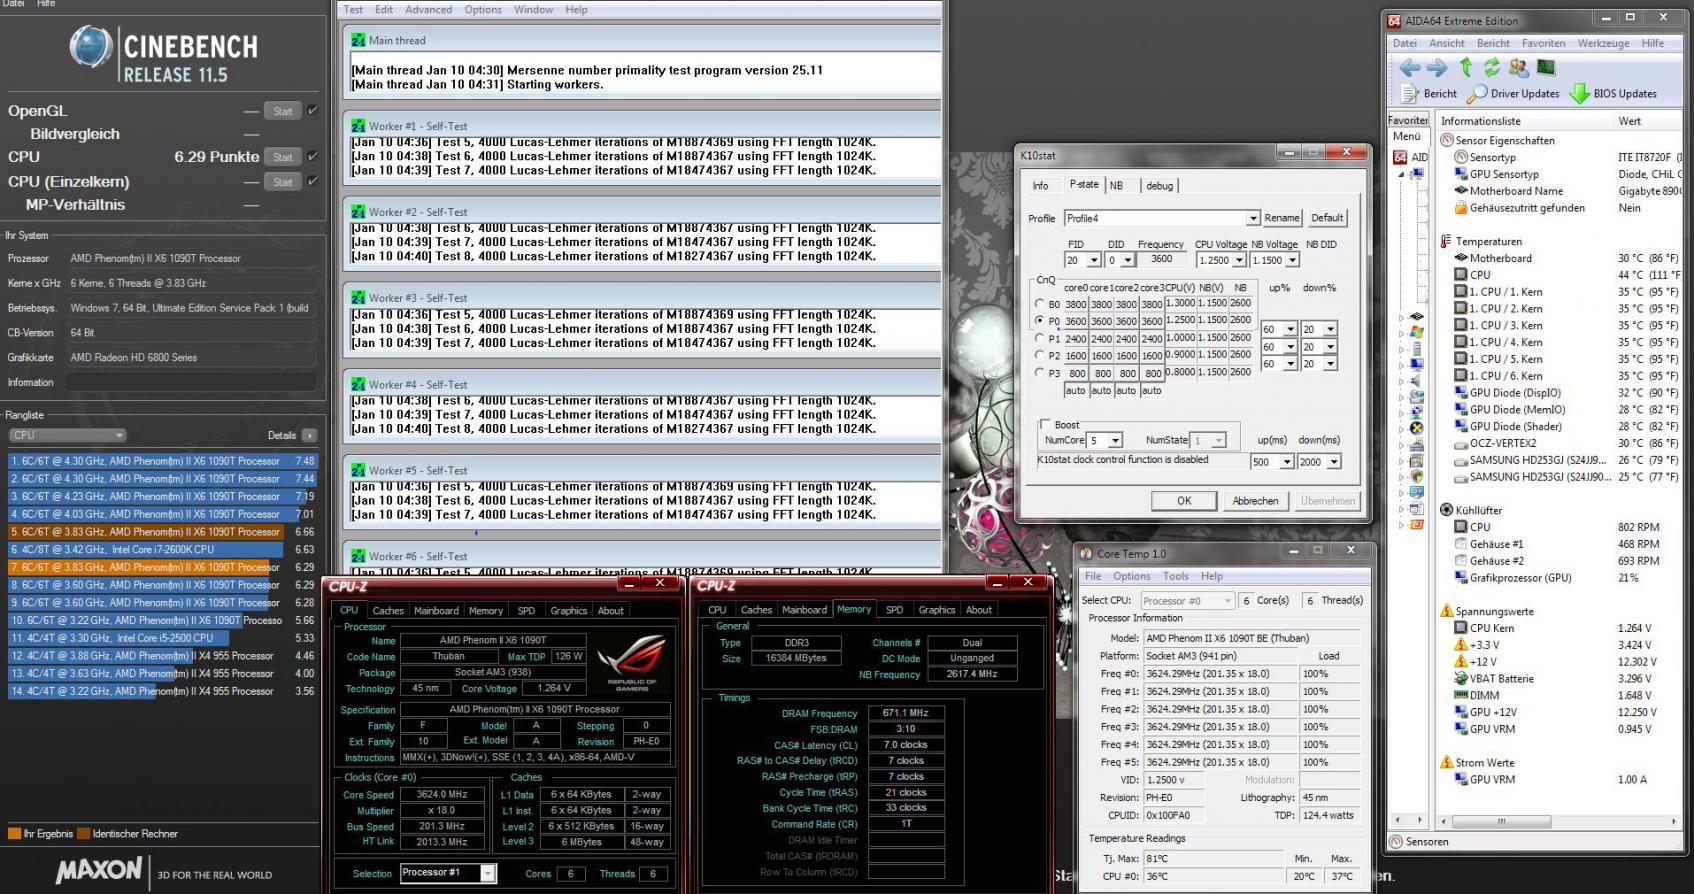This screenshot has width=1694, height=894.
Task: Click AIDA64 refresh icon
Action: pyautogui.click(x=1491, y=67)
